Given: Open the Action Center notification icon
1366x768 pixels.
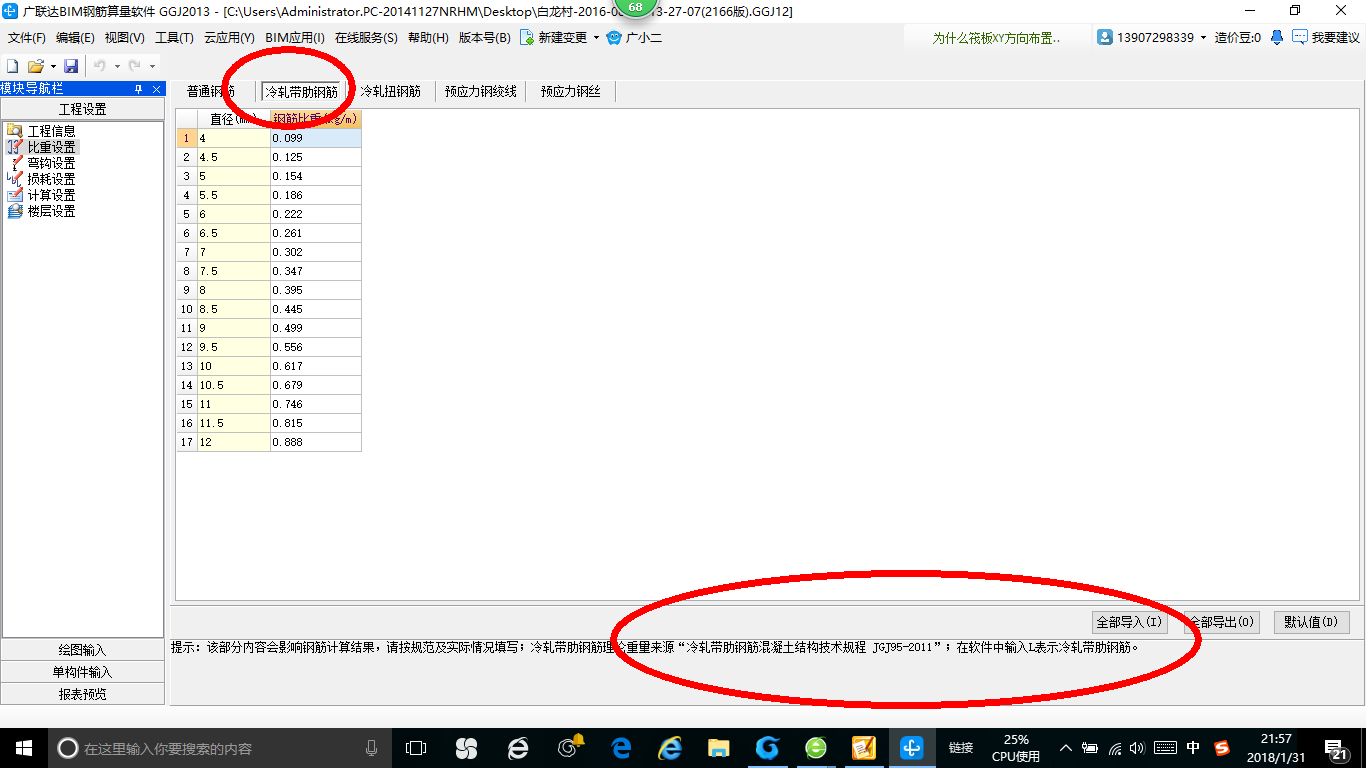Looking at the screenshot, I should click(1337, 748).
